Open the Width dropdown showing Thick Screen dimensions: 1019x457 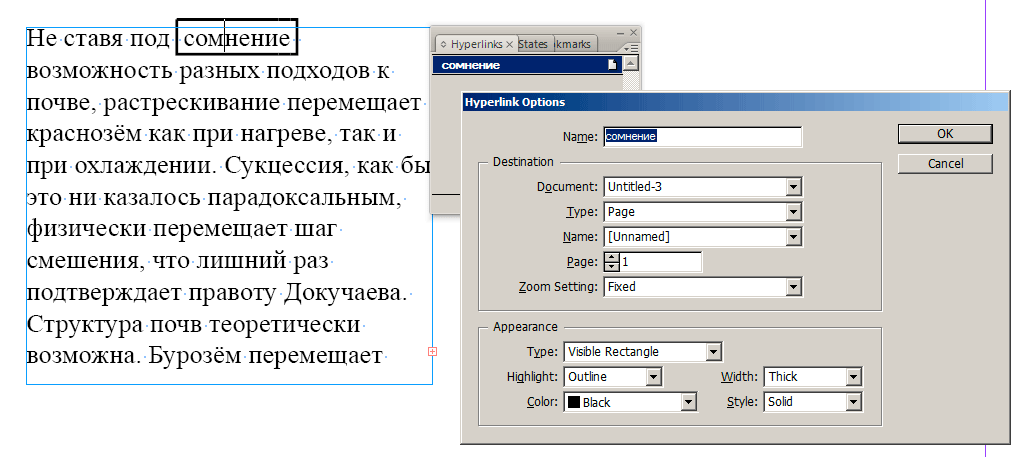812,376
